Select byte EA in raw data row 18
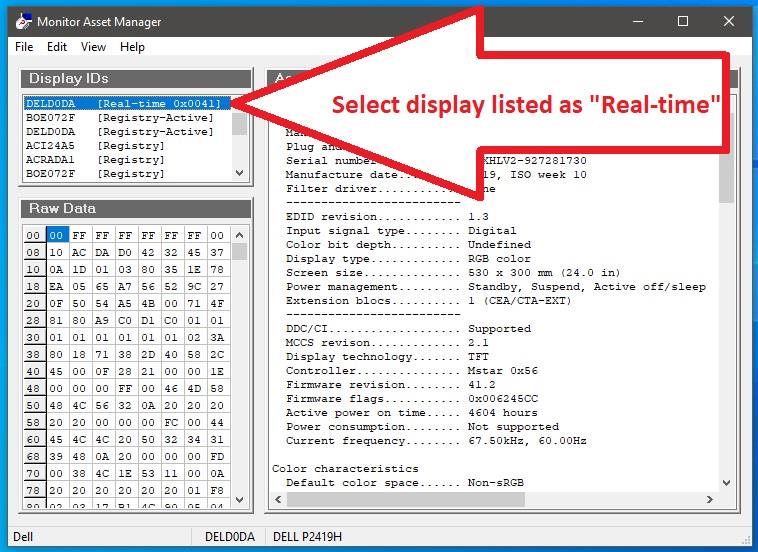The image size is (758, 552). 56,286
